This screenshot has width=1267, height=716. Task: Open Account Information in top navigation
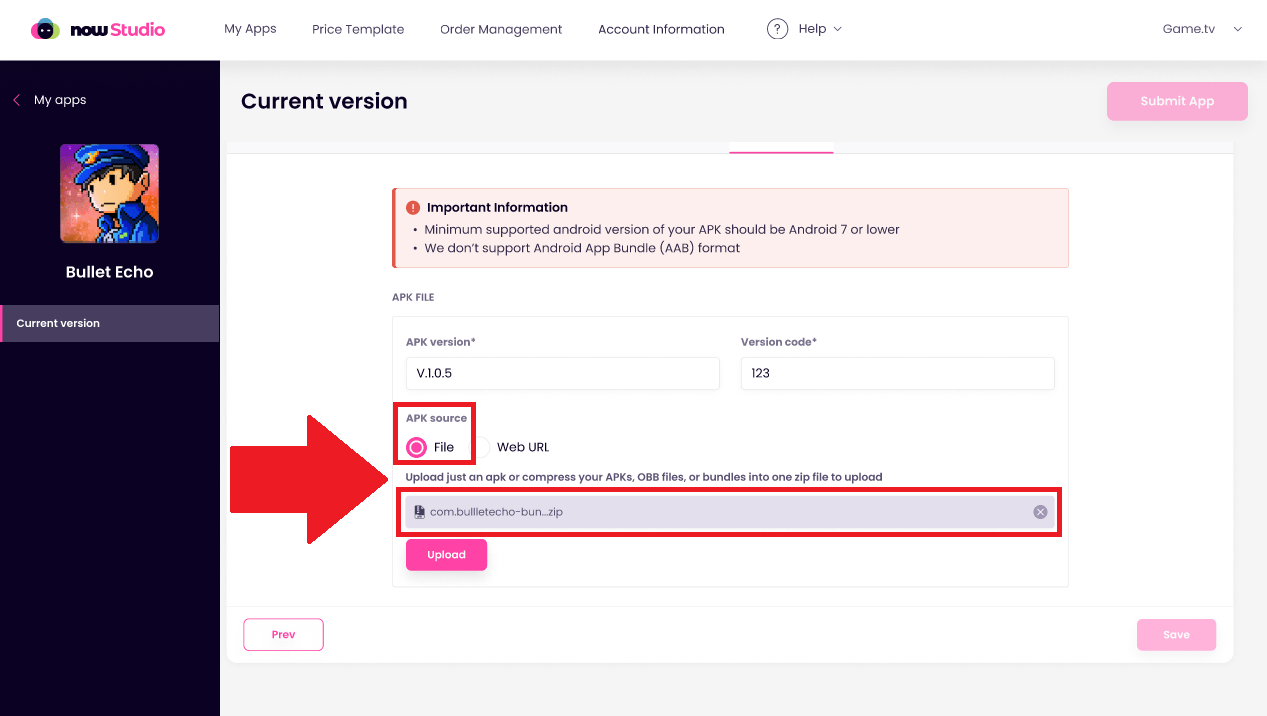point(661,29)
